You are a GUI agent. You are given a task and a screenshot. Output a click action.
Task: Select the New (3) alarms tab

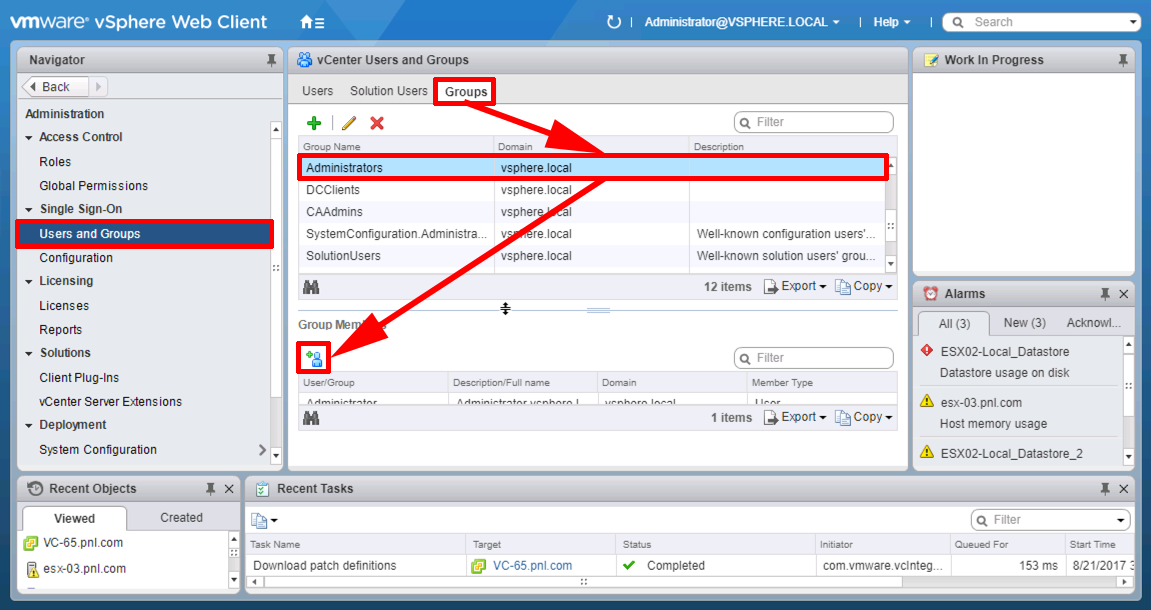pos(1024,323)
